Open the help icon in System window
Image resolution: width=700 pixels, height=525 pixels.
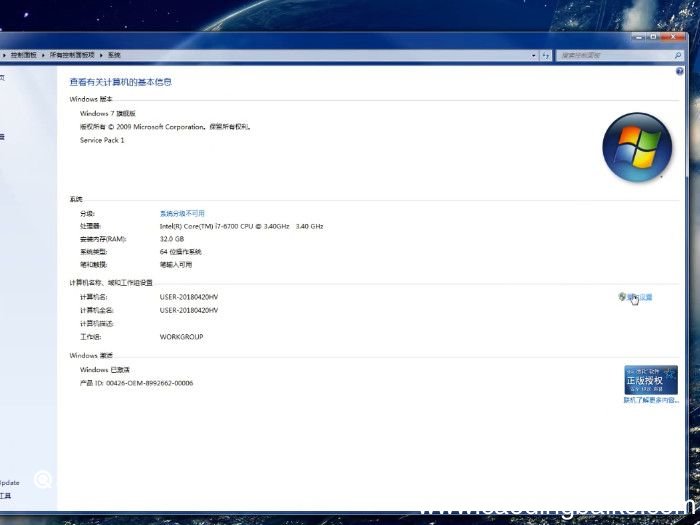point(679,71)
